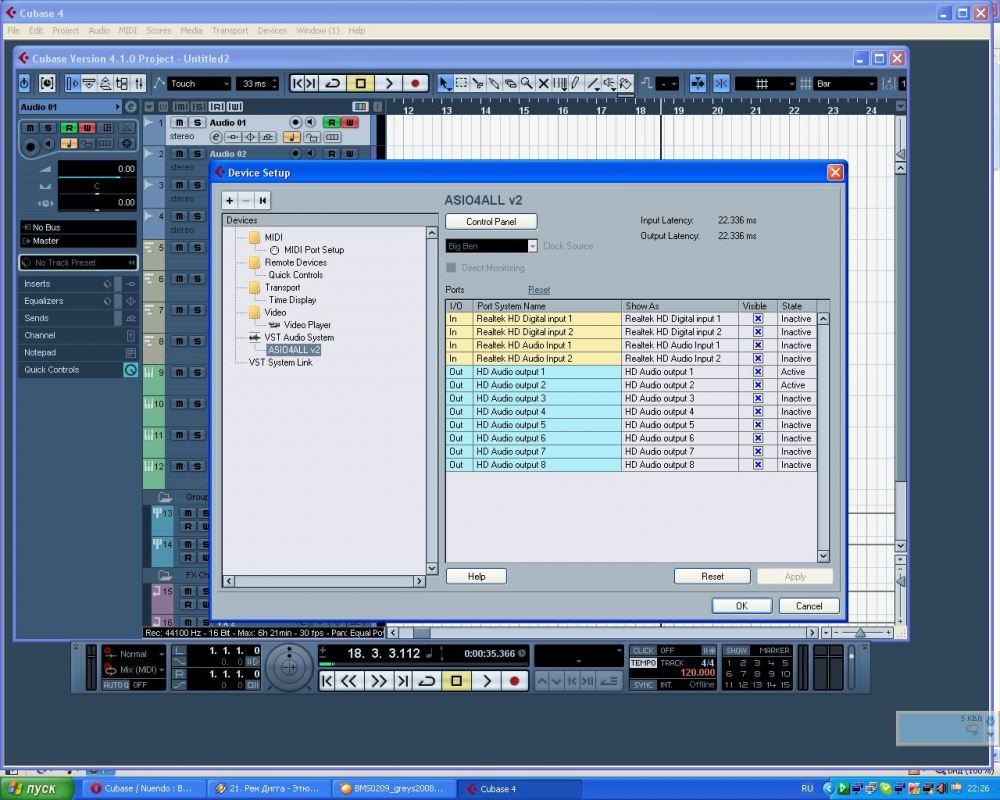Click the MIDI Port Setup icon in the device tree

[x=274, y=250]
